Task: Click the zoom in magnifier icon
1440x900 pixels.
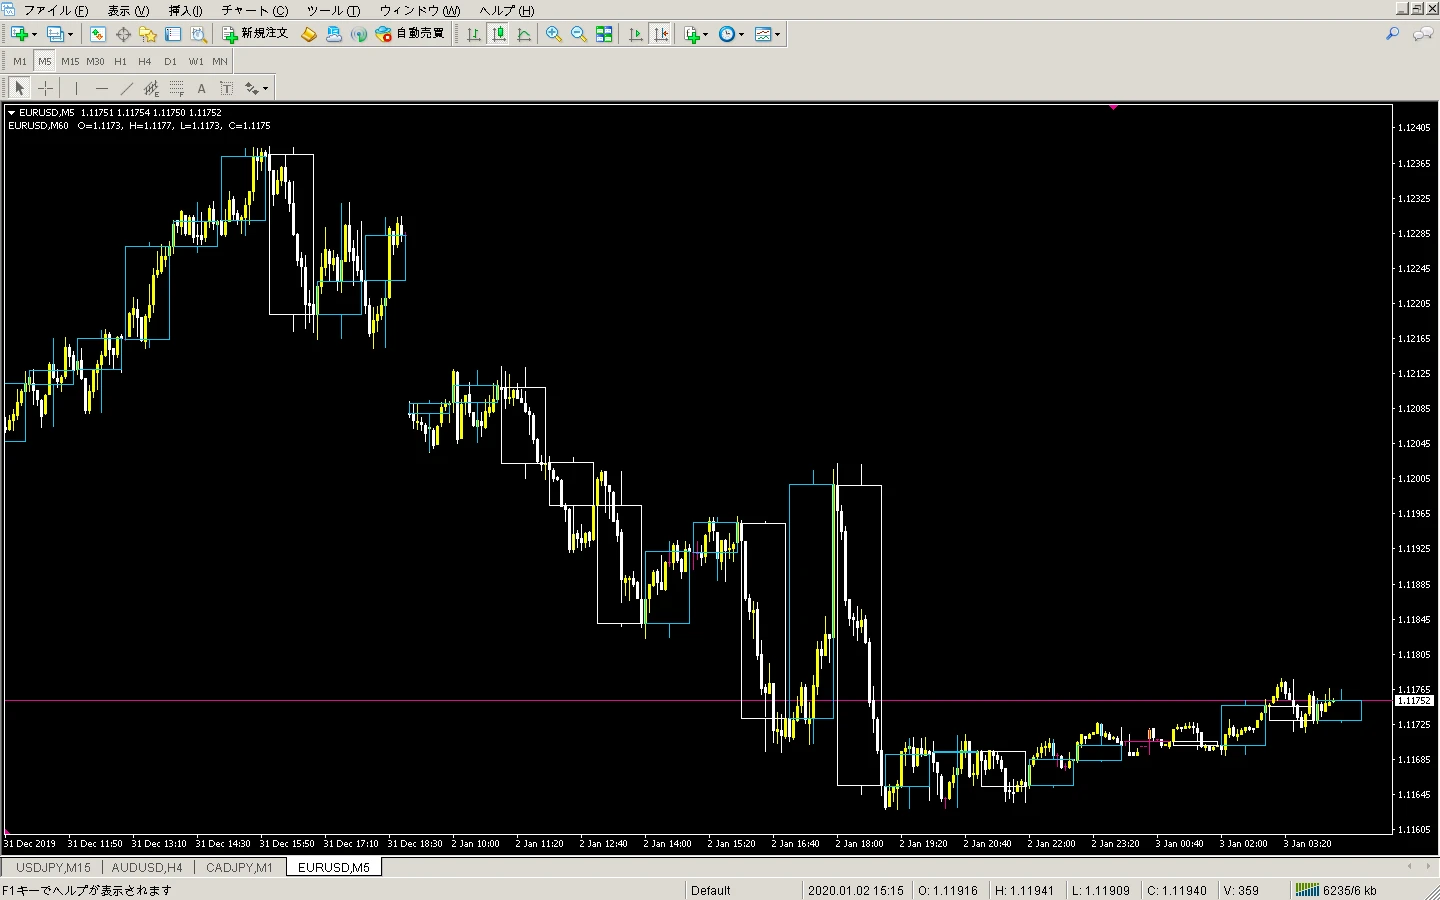Action: (553, 34)
